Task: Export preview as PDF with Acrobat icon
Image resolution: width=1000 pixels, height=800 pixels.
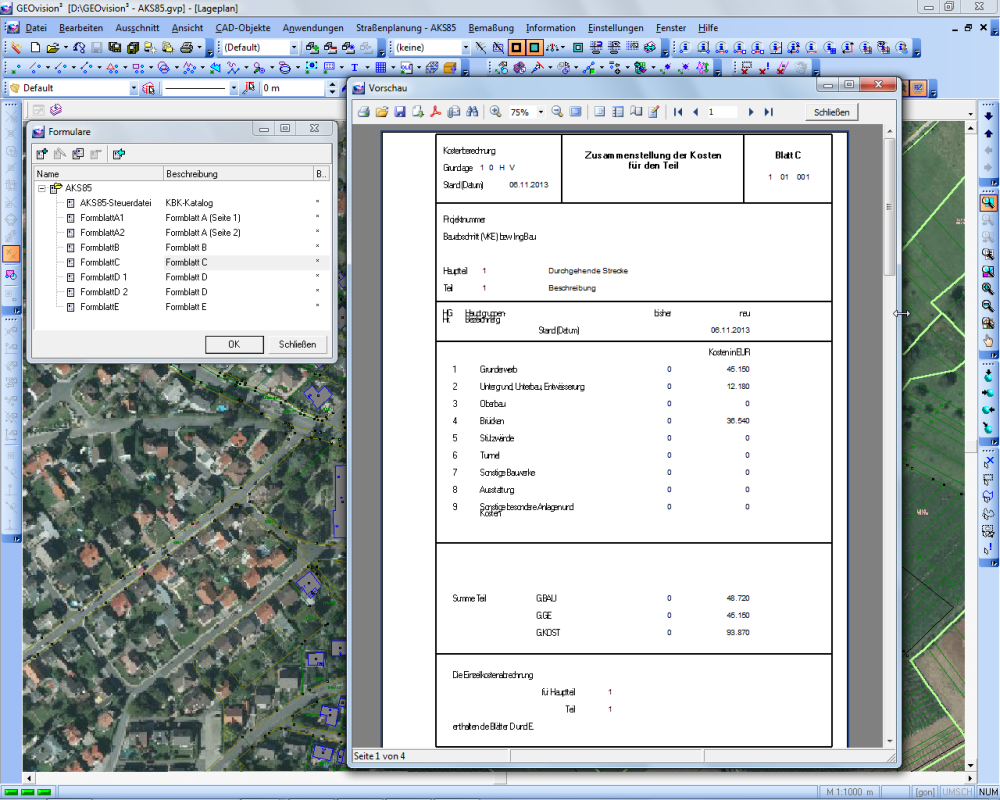Action: tap(436, 112)
